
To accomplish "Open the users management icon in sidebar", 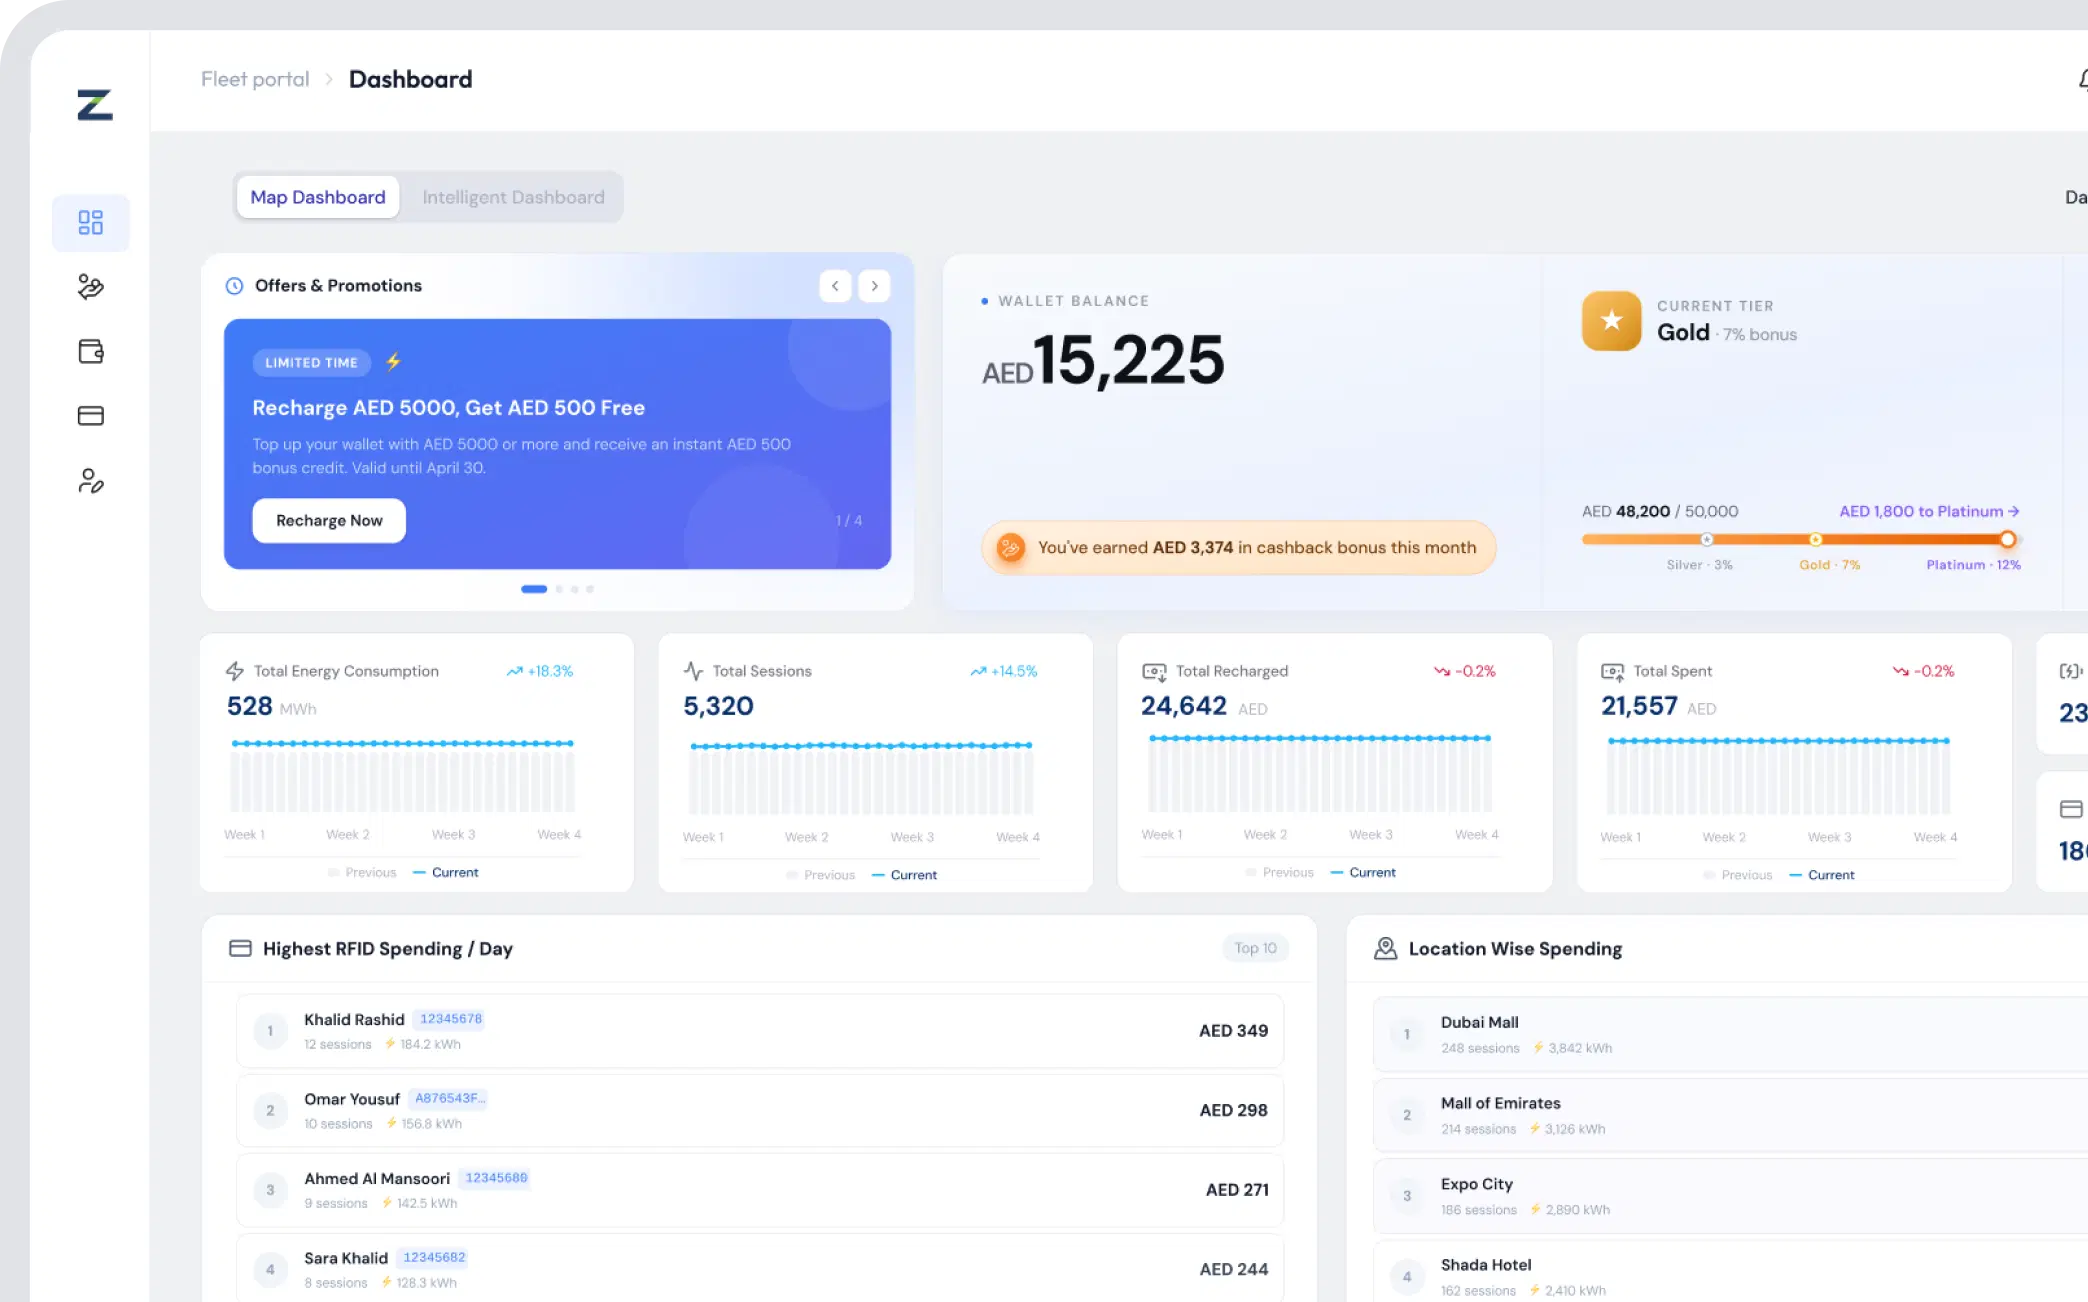I will tap(91, 287).
